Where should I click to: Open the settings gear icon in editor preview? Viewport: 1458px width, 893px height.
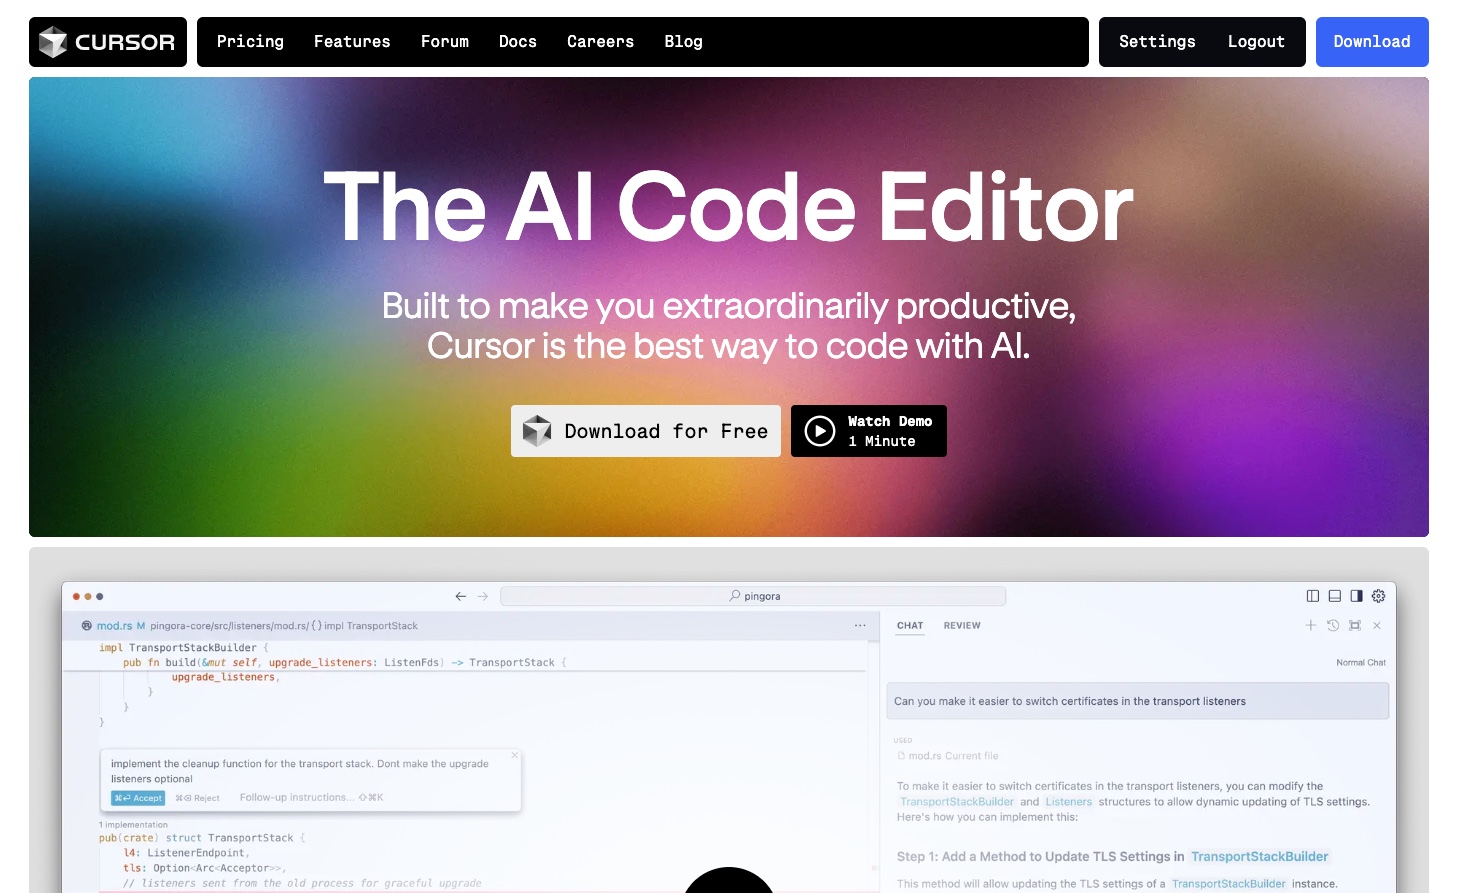[1378, 596]
